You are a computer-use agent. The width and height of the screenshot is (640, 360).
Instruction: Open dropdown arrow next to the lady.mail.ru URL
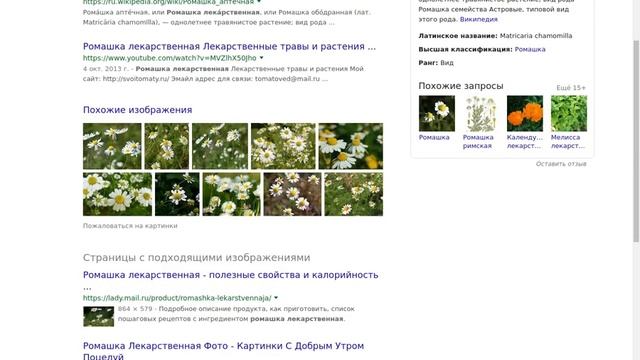tap(276, 298)
